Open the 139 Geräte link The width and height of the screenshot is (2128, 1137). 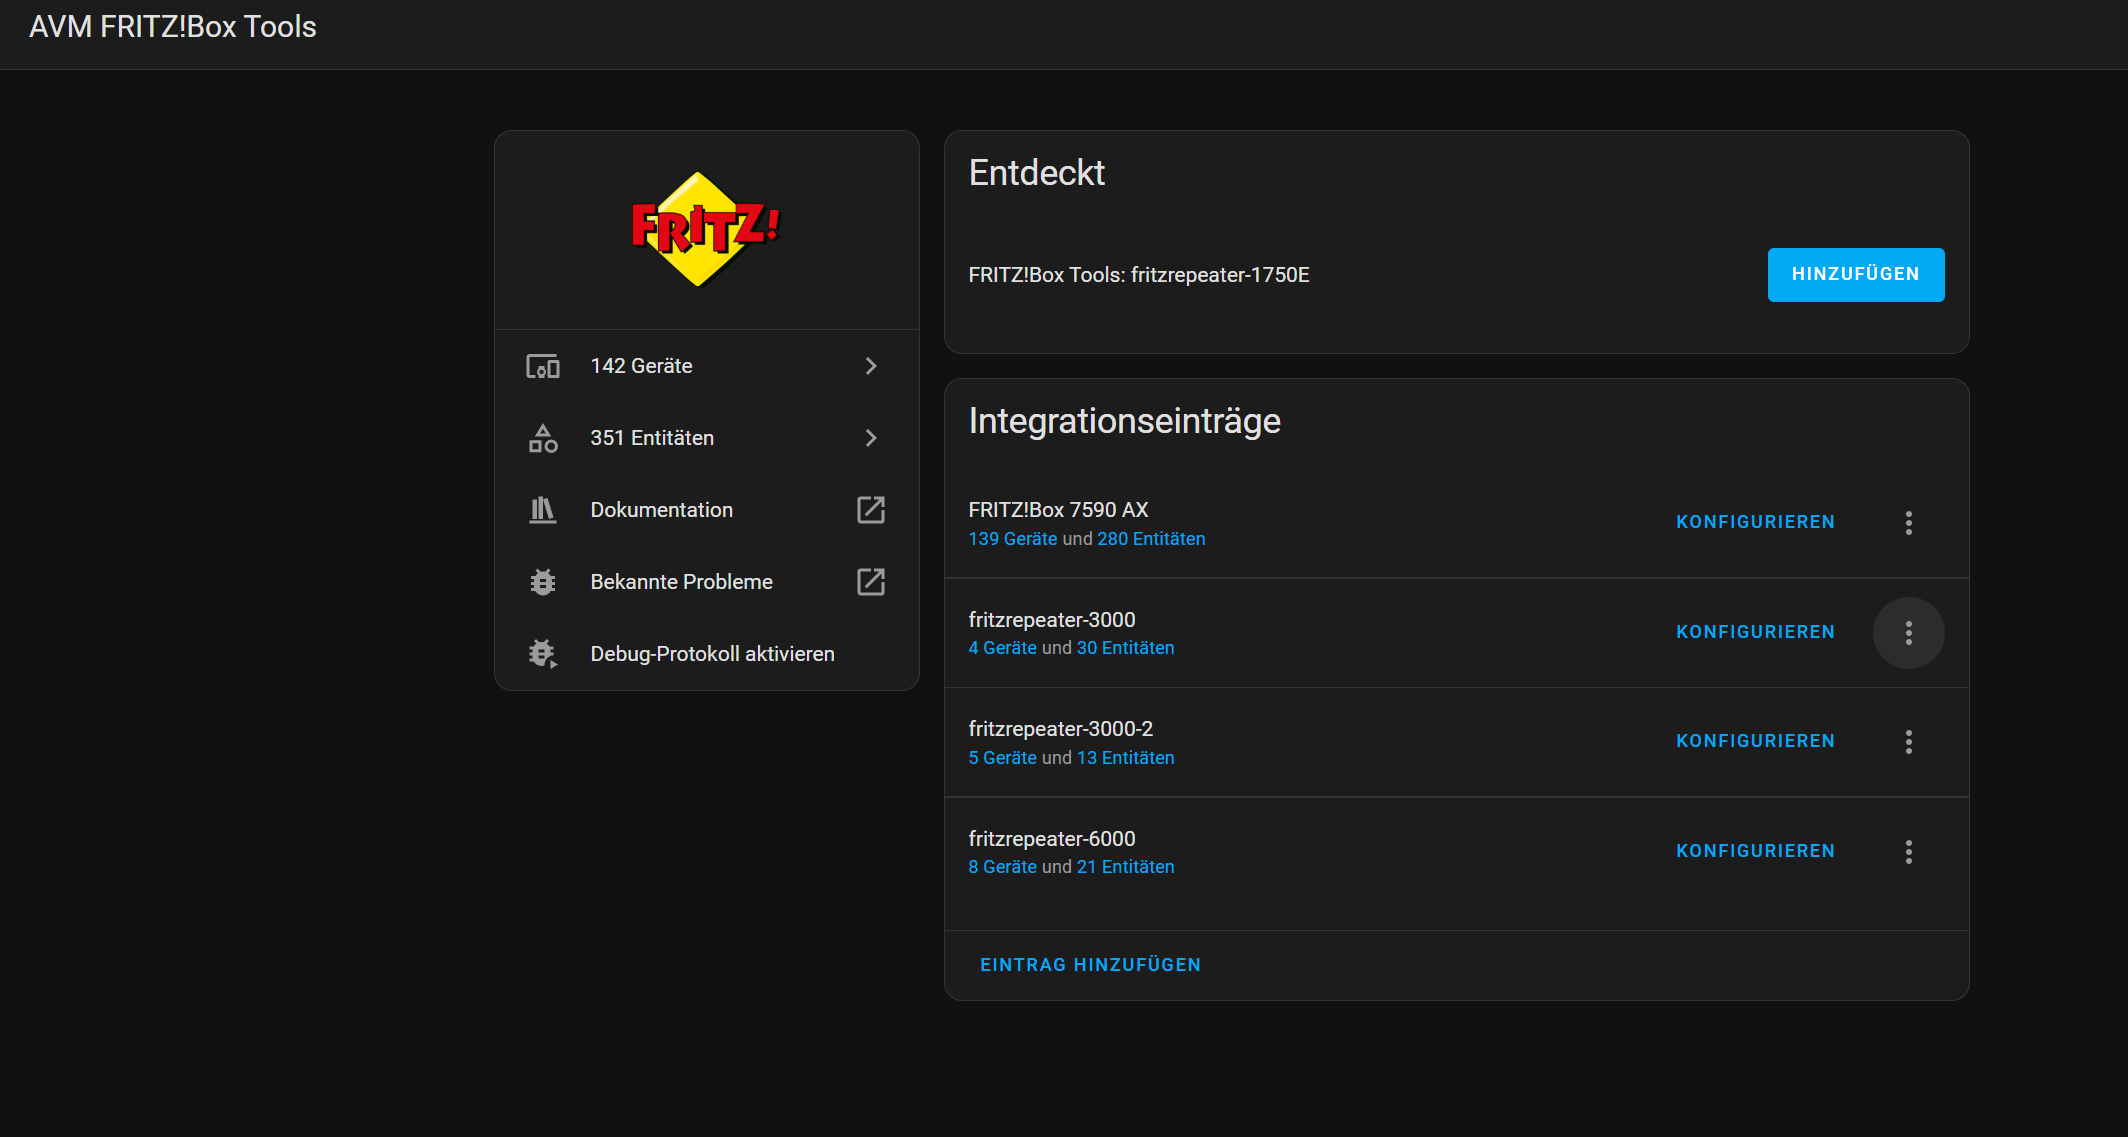click(1012, 539)
